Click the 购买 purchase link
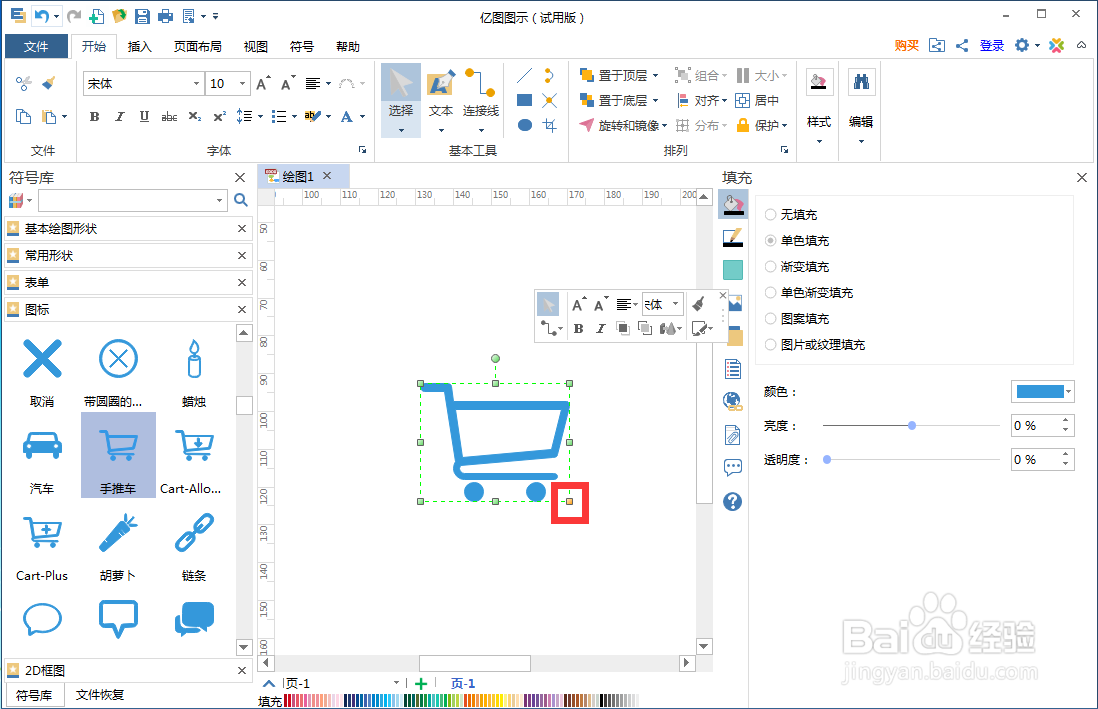1098x709 pixels. [906, 46]
